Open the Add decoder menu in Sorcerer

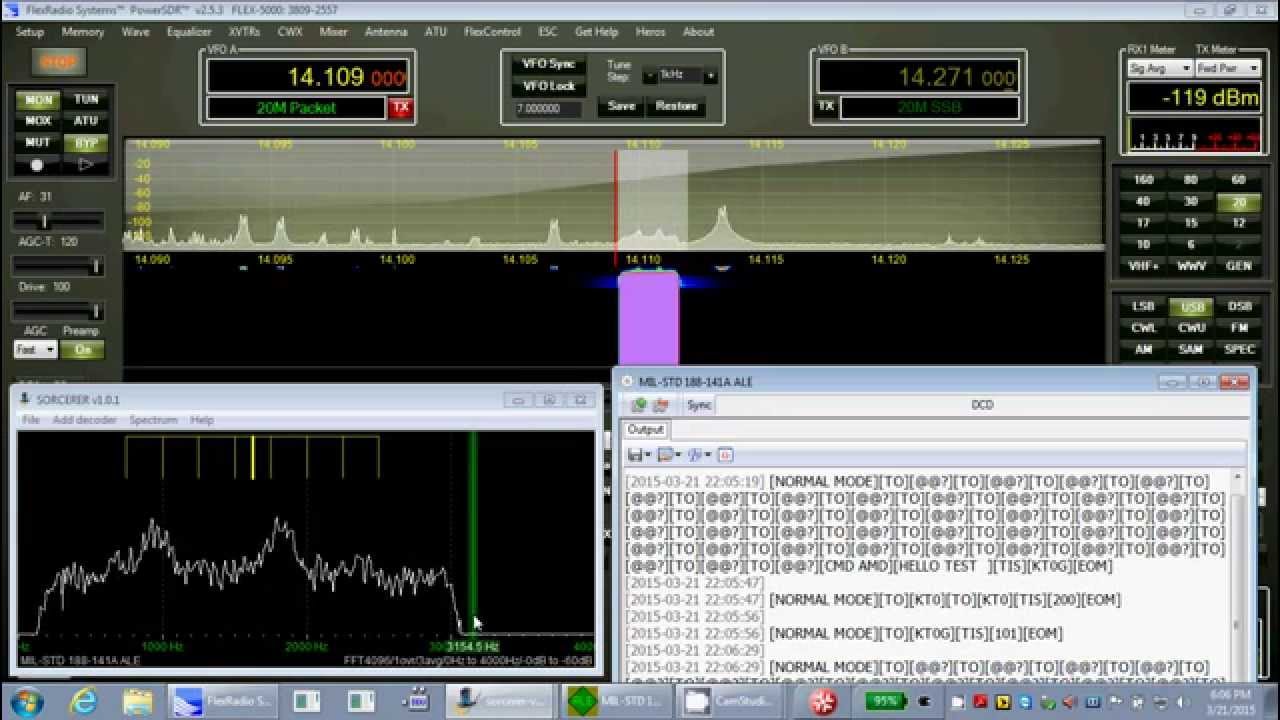tap(84, 420)
